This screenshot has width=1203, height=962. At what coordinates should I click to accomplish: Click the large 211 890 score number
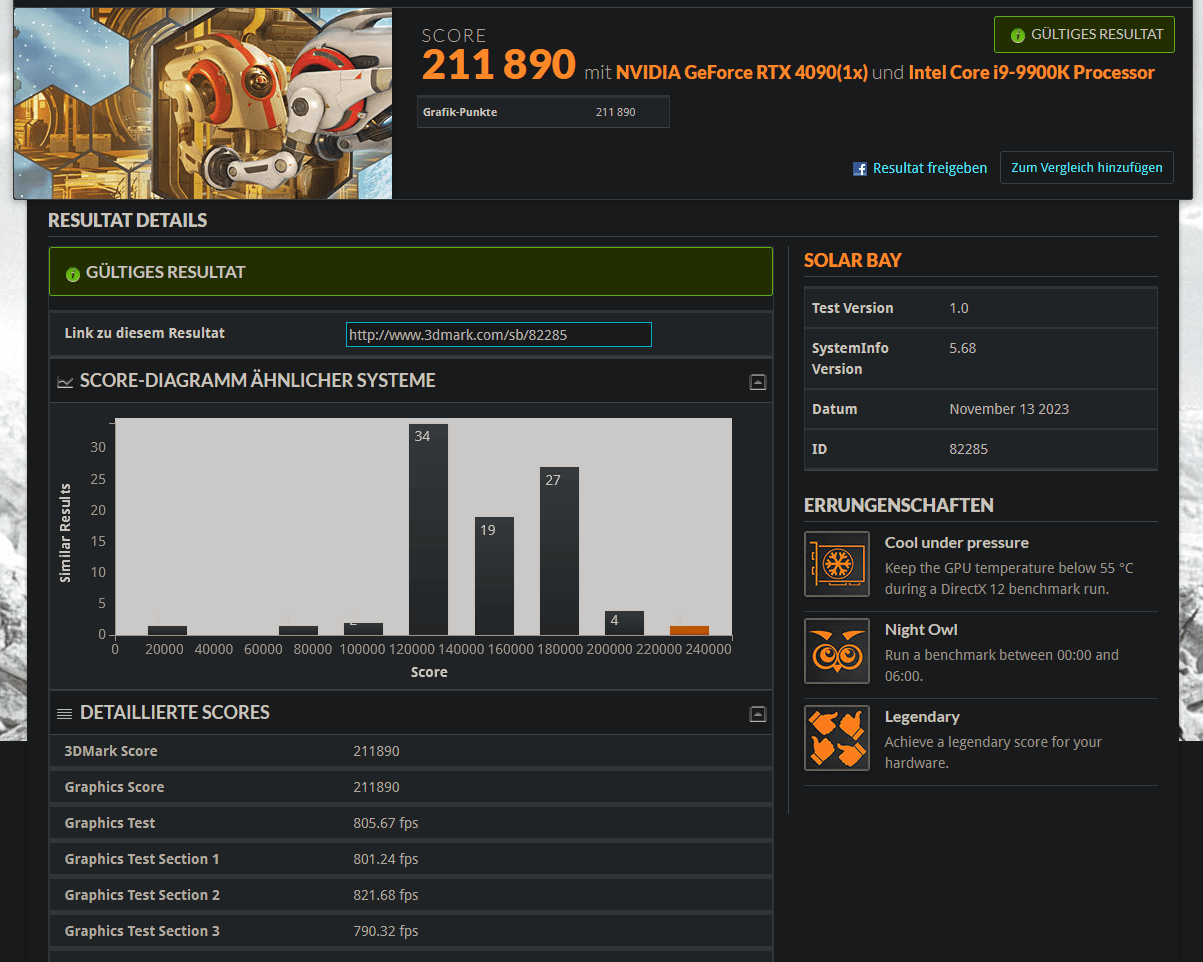pyautogui.click(x=498, y=65)
